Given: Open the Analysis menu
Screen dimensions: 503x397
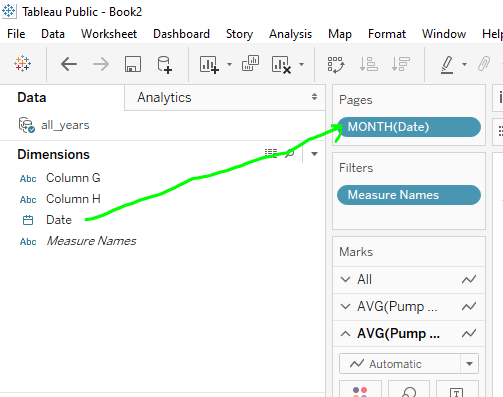Looking at the screenshot, I should pos(290,34).
